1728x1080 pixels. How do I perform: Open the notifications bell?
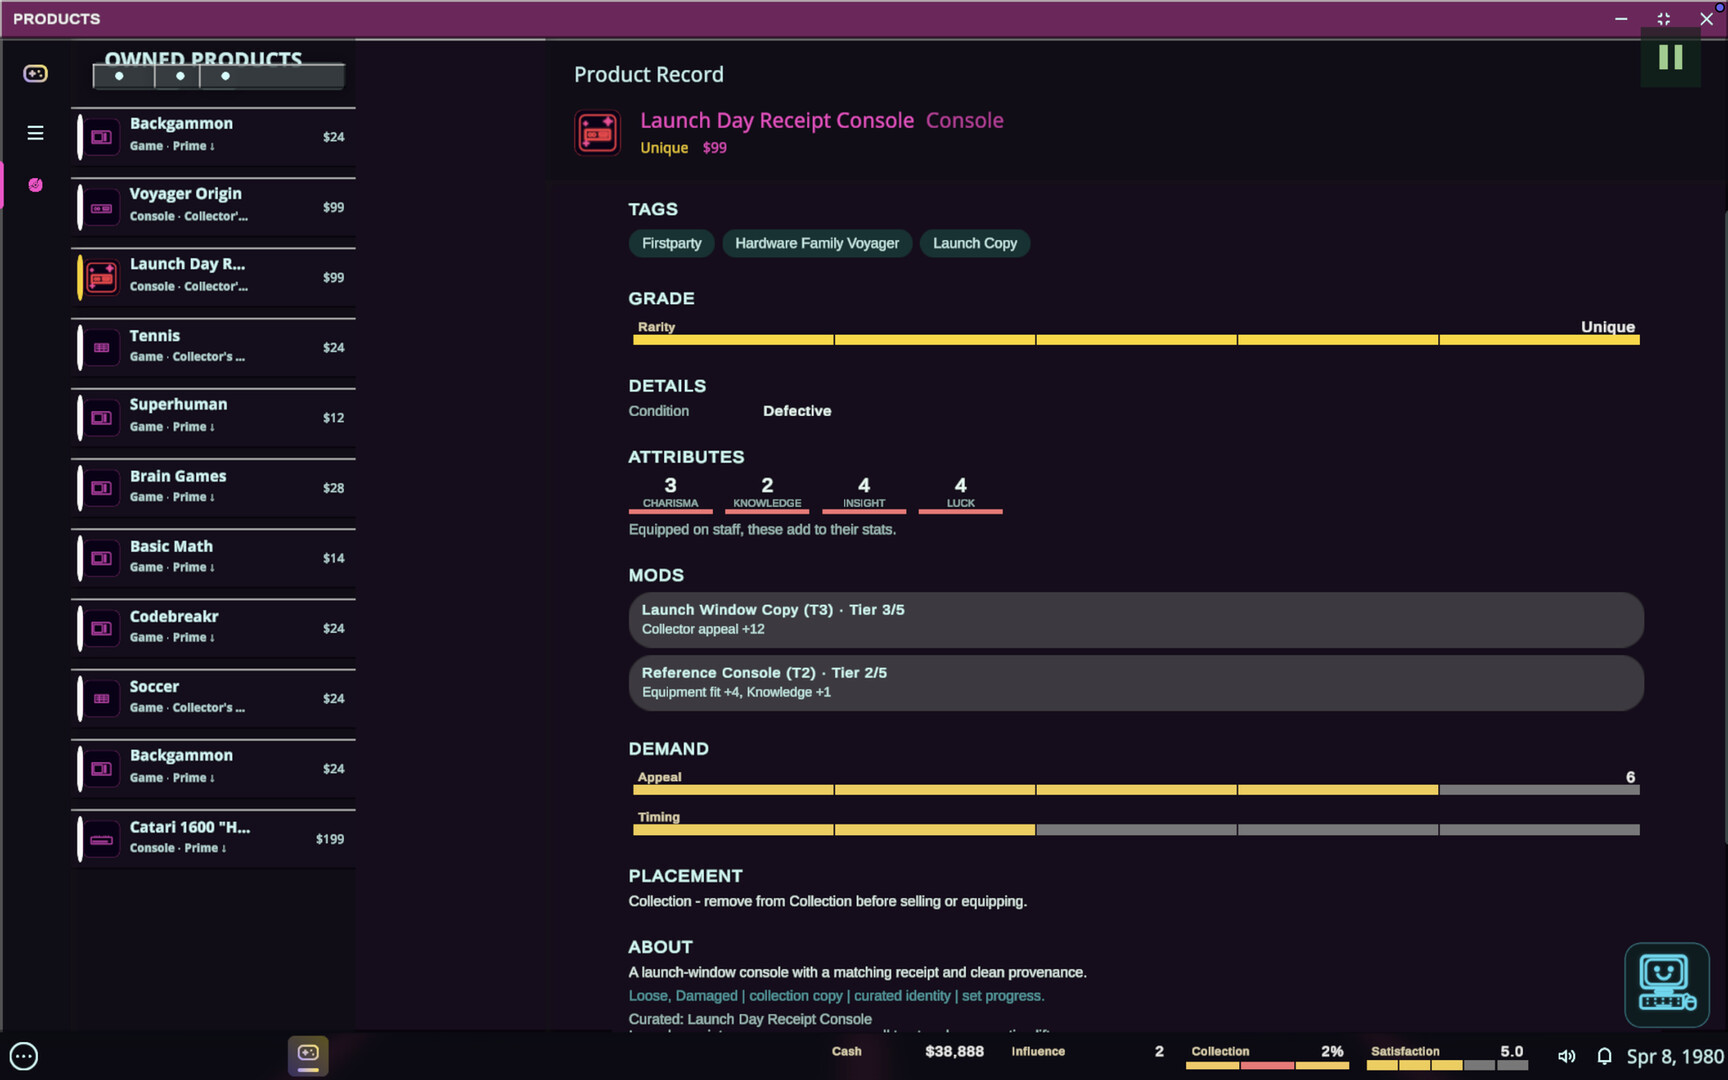(1604, 1056)
